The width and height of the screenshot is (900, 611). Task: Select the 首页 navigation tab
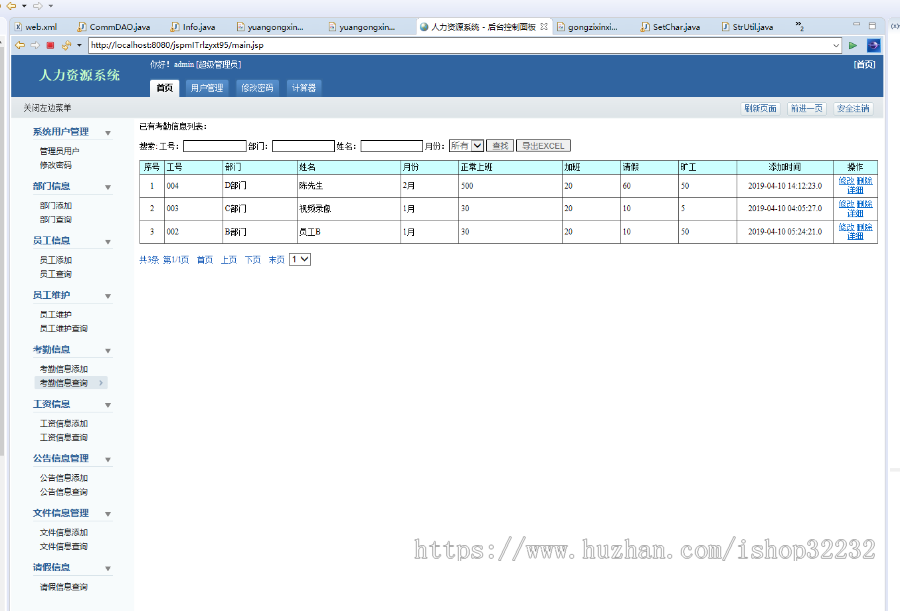165,88
